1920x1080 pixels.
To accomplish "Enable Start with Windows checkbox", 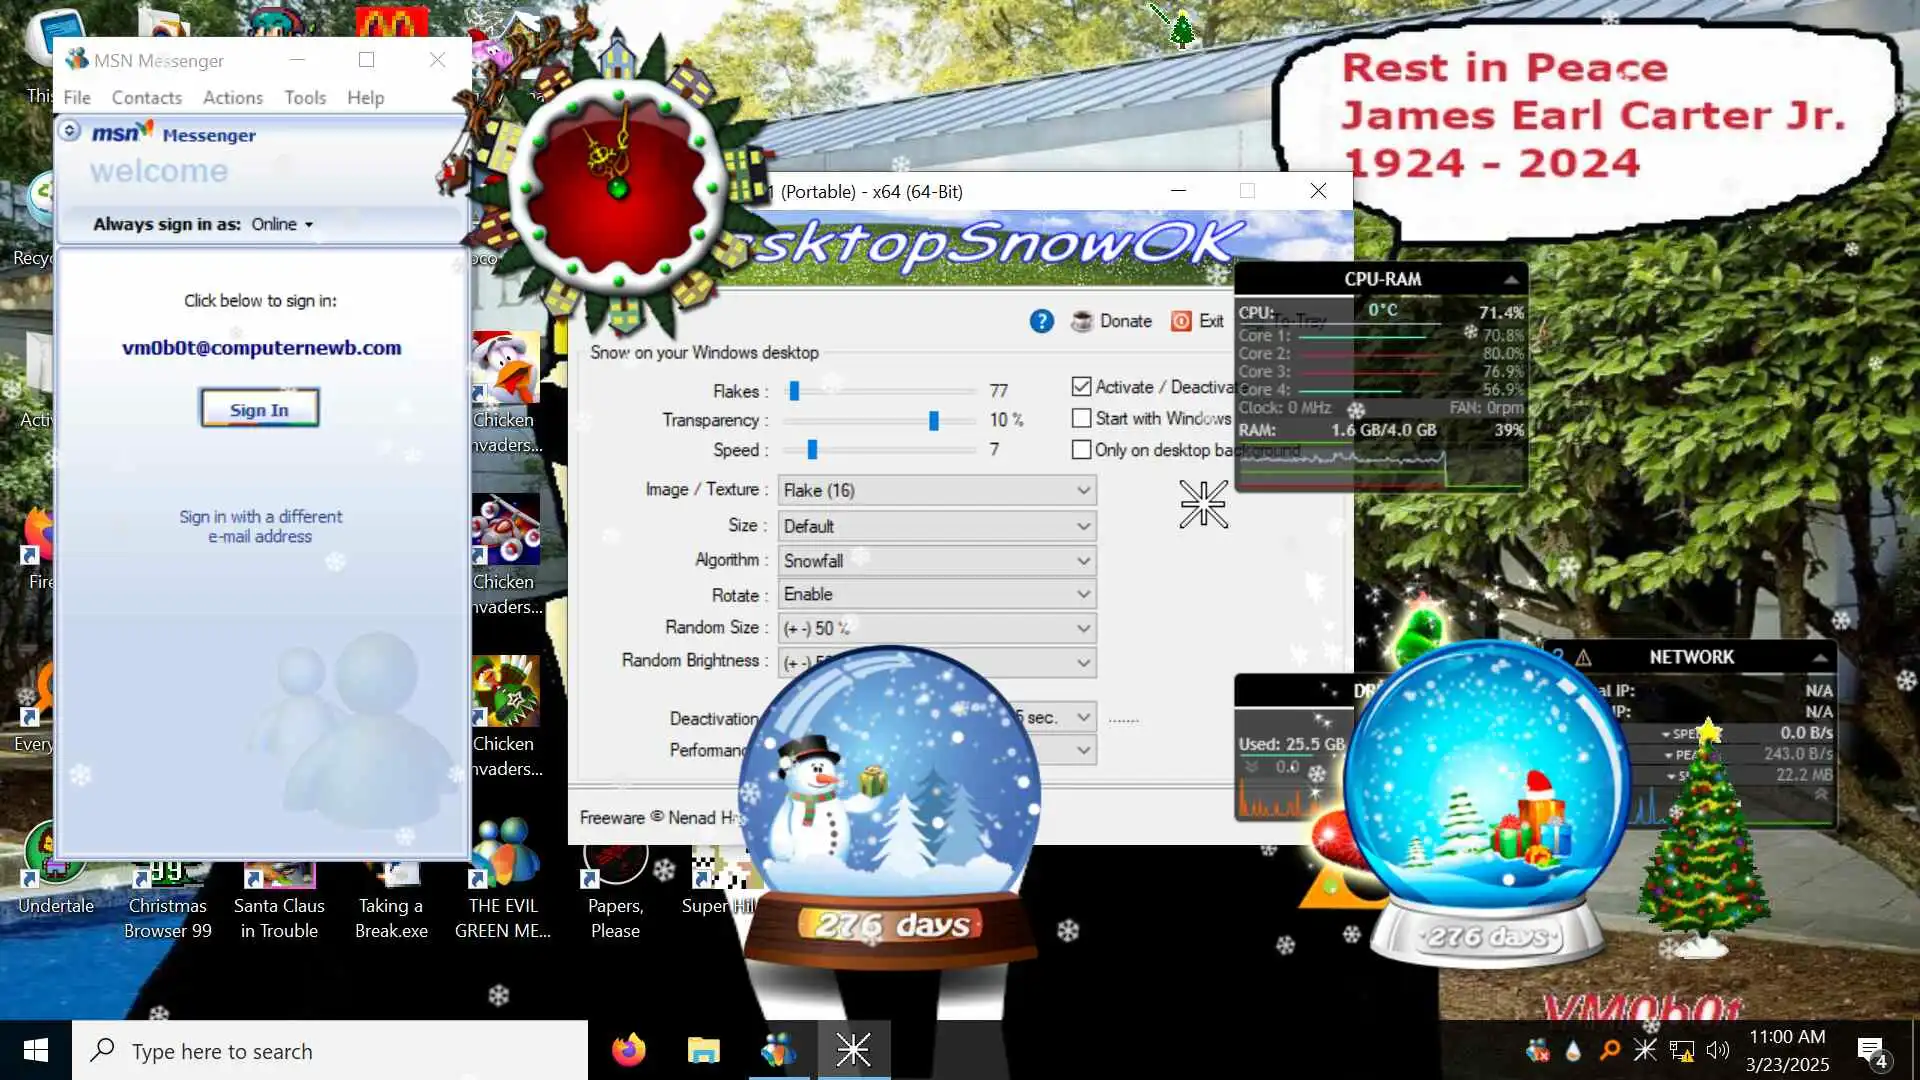I will (1081, 418).
